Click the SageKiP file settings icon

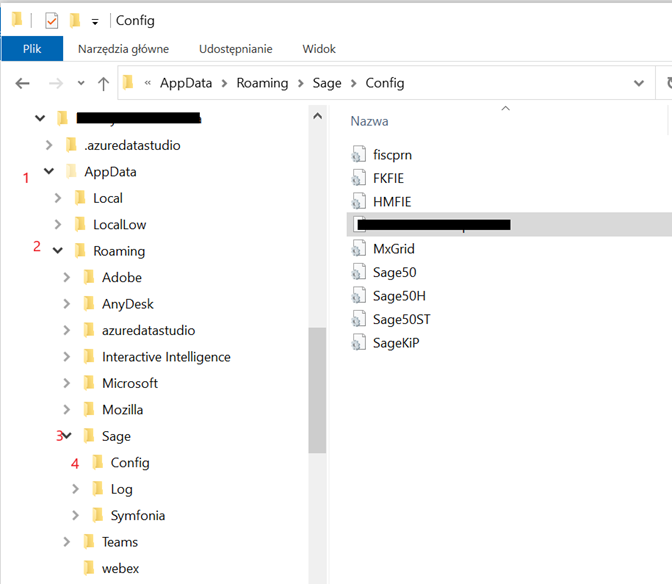pyautogui.click(x=359, y=343)
